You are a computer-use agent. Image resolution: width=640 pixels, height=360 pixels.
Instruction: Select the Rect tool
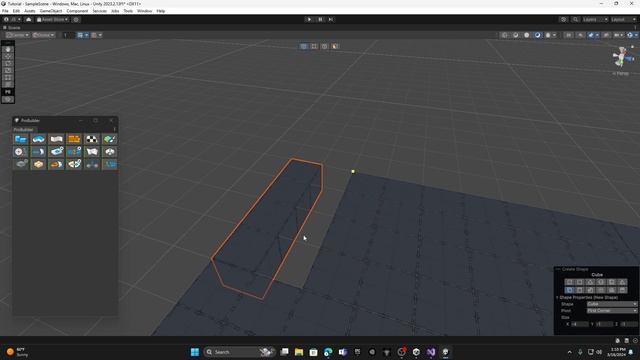pos(8,77)
